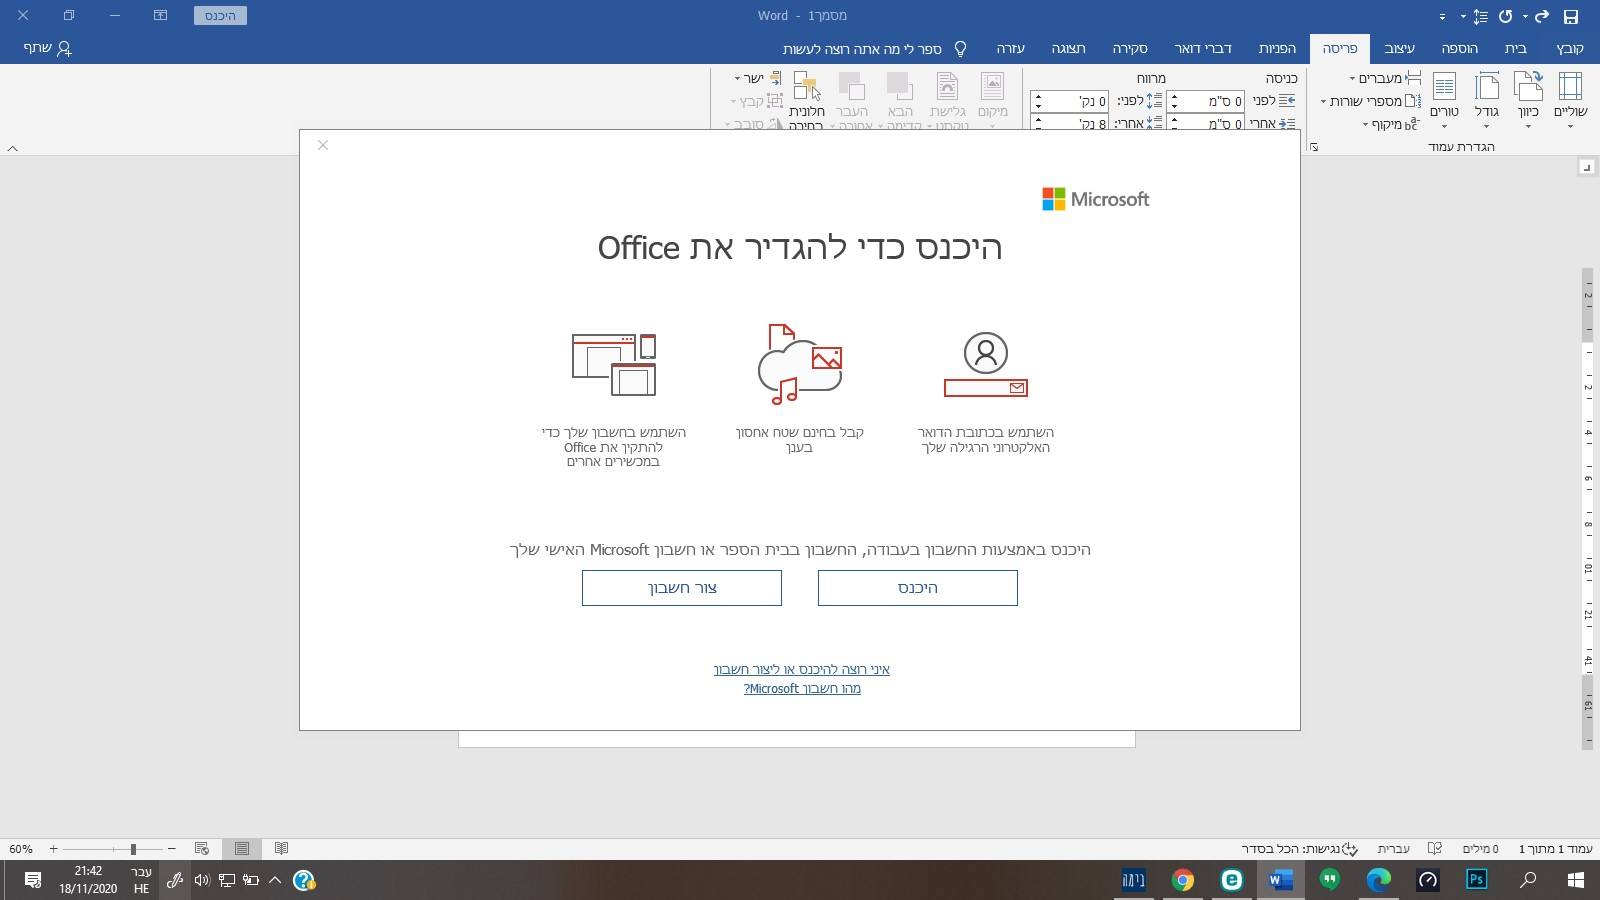1600x900 pixels.
Task: Click the zoom out minus button
Action: tap(172, 849)
